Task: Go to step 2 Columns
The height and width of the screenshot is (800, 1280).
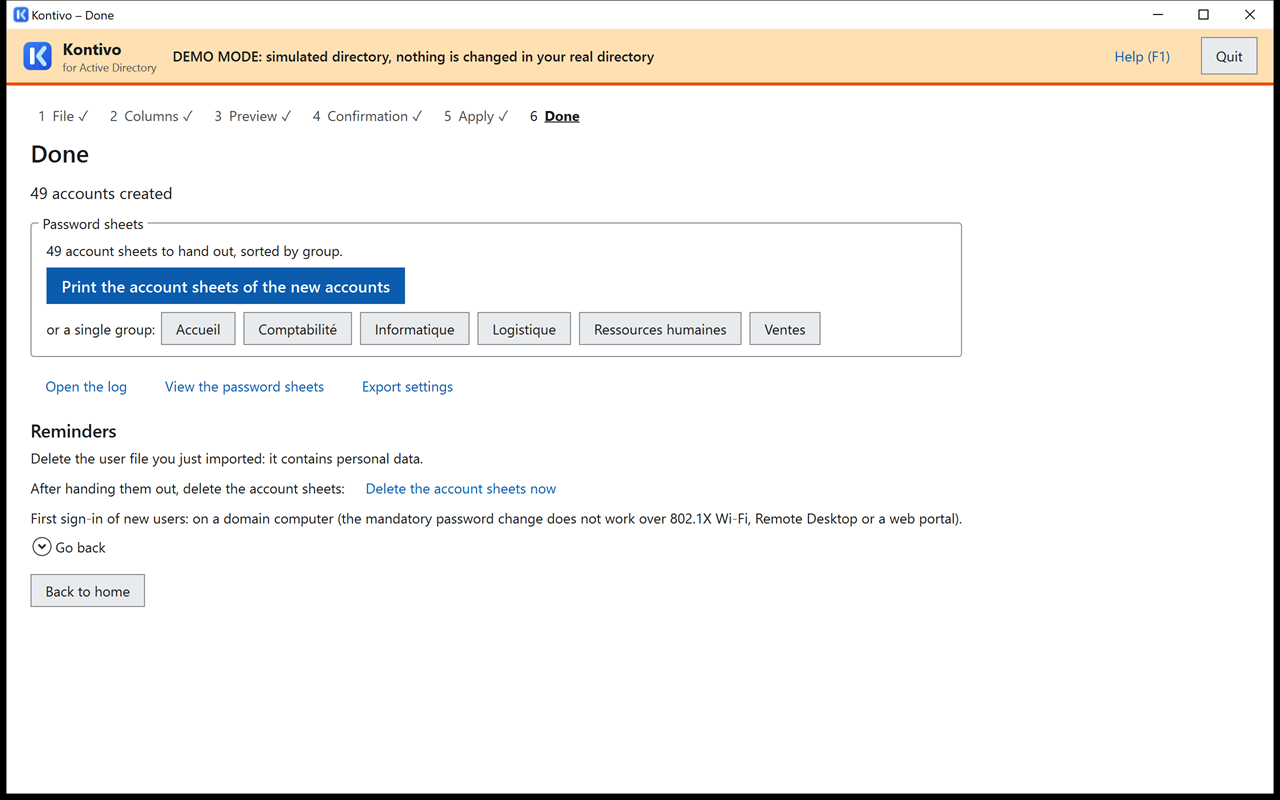Action: pos(151,116)
